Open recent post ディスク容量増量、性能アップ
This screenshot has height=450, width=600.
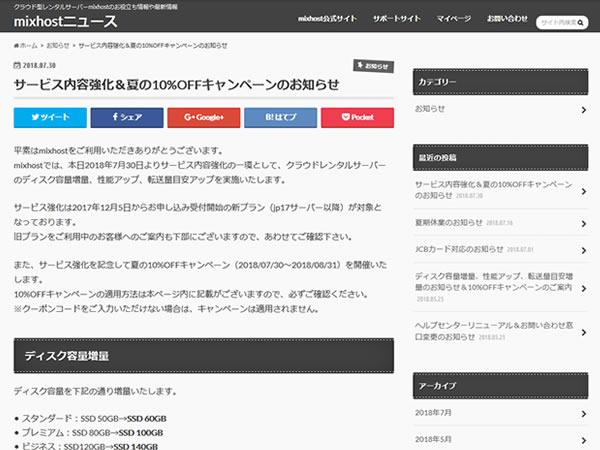coord(494,282)
